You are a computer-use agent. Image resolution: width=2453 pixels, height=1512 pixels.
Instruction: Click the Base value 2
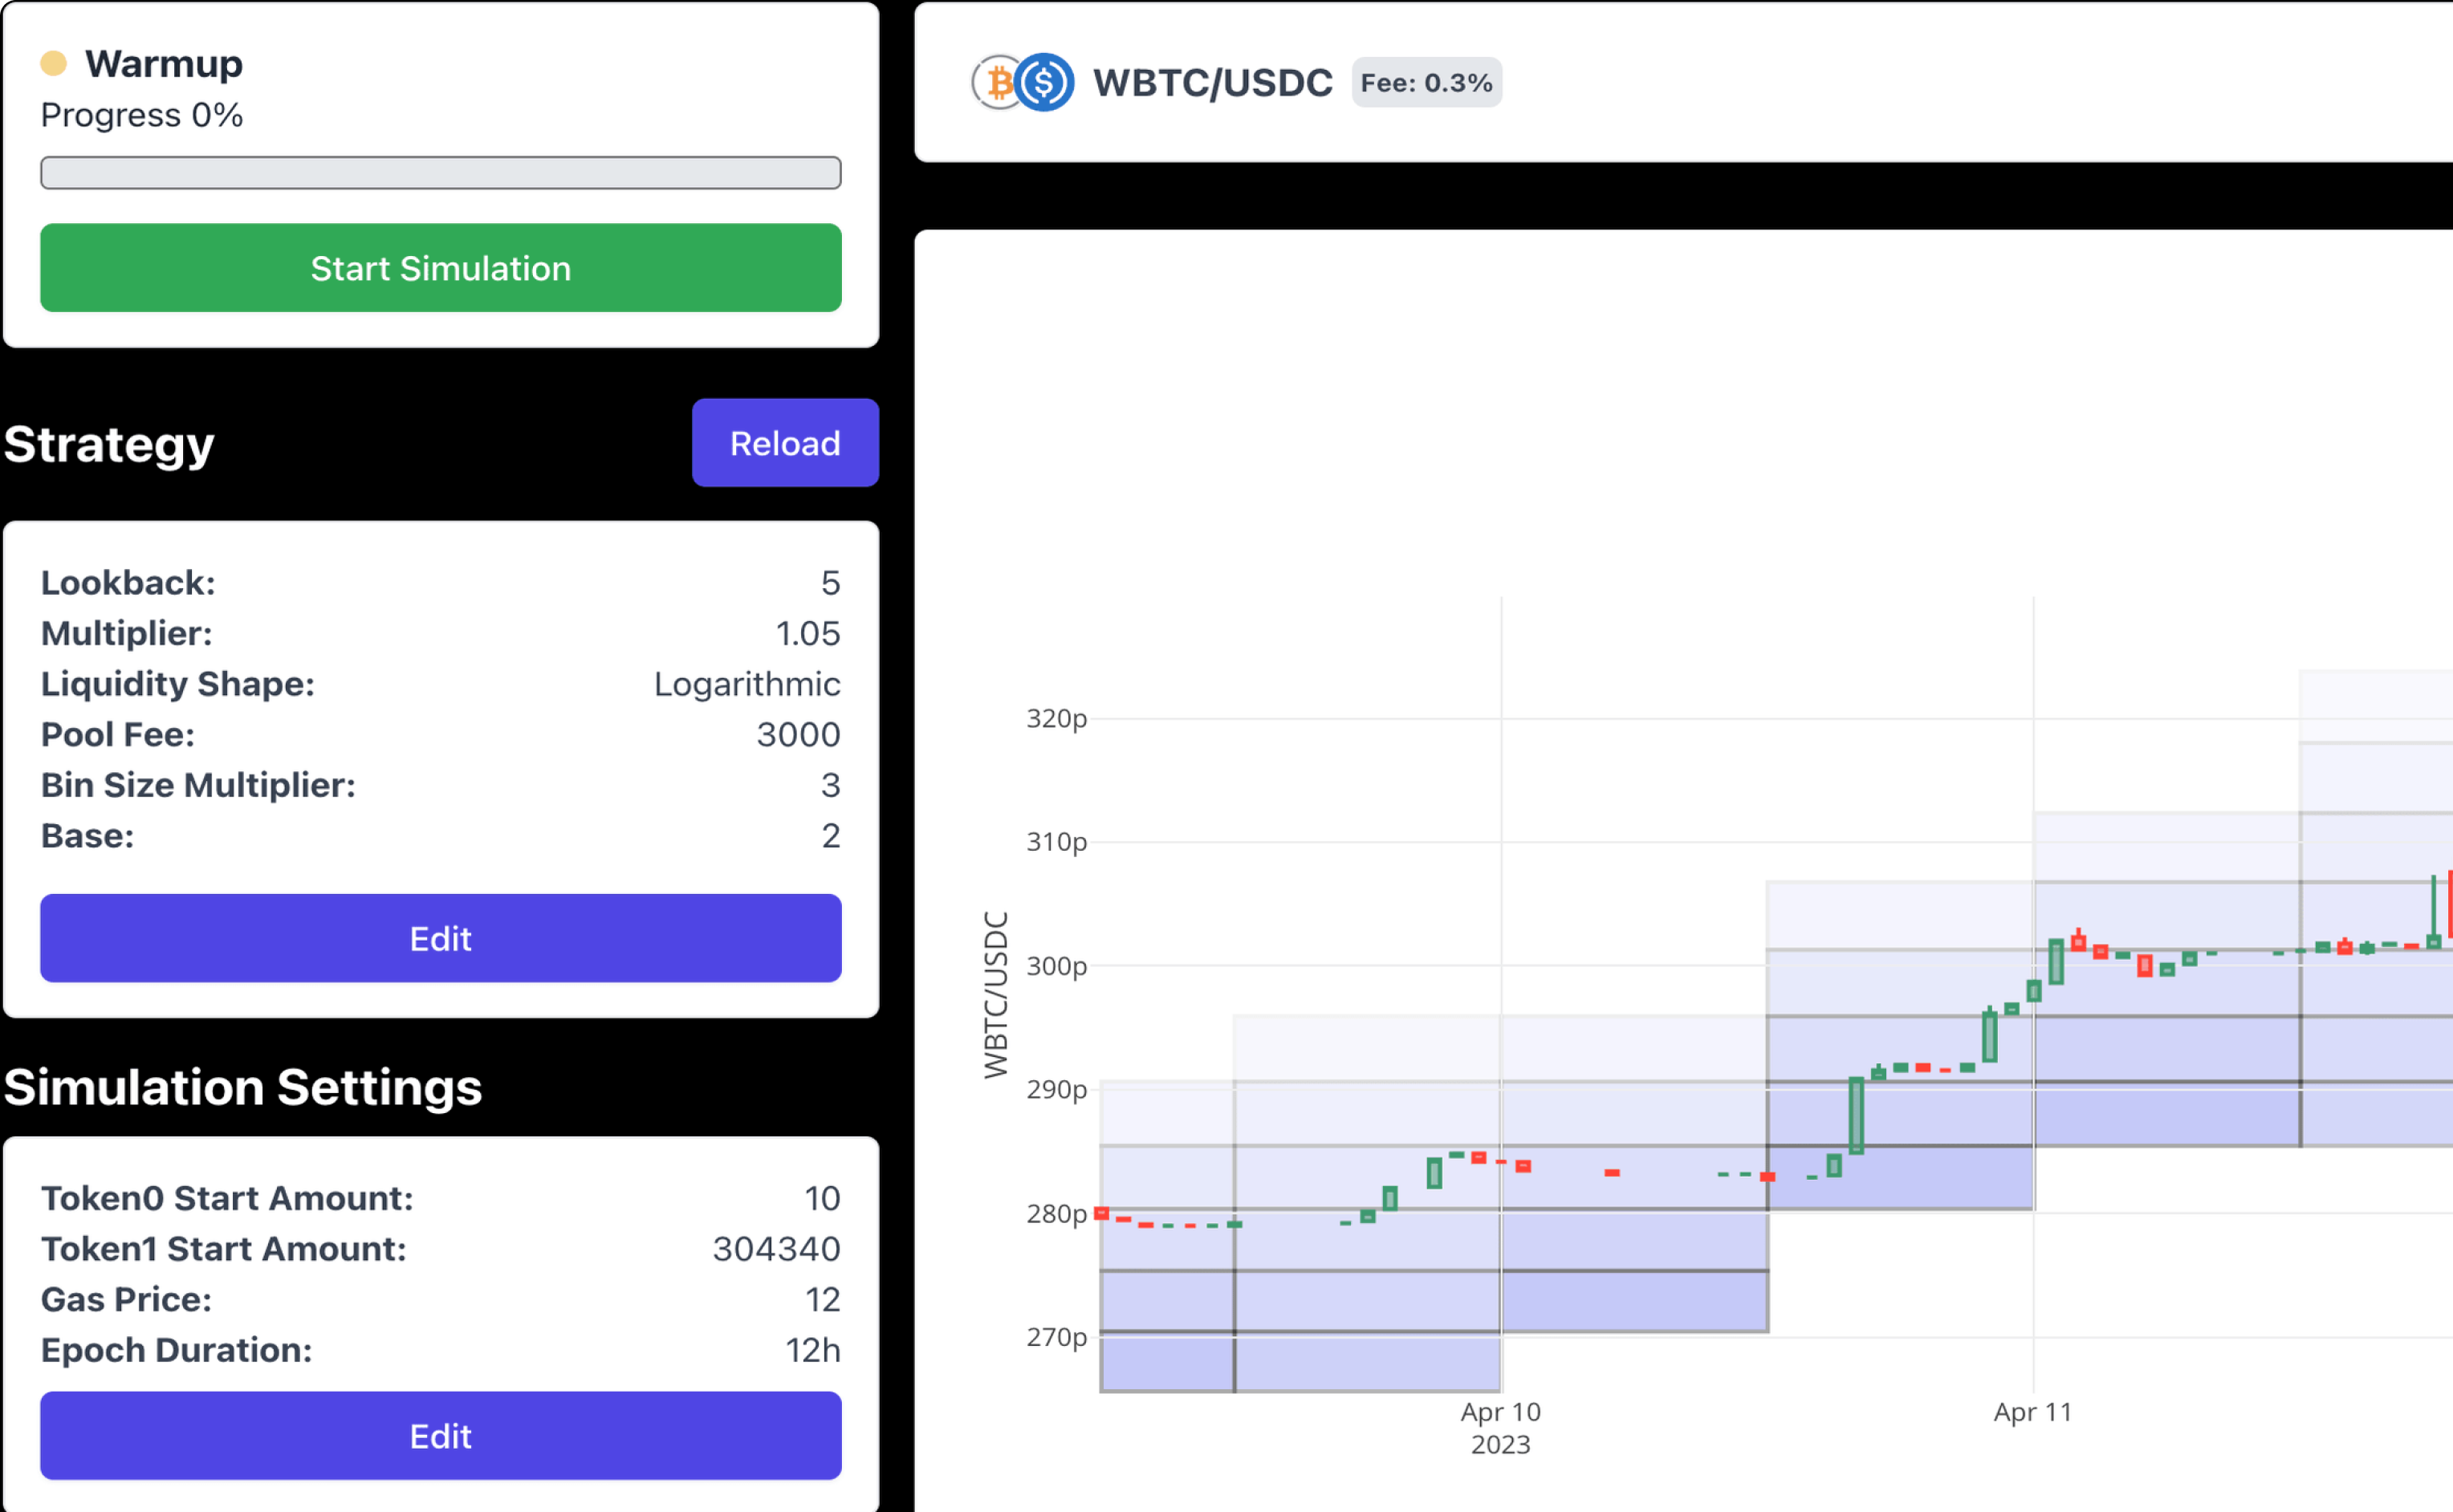[830, 836]
